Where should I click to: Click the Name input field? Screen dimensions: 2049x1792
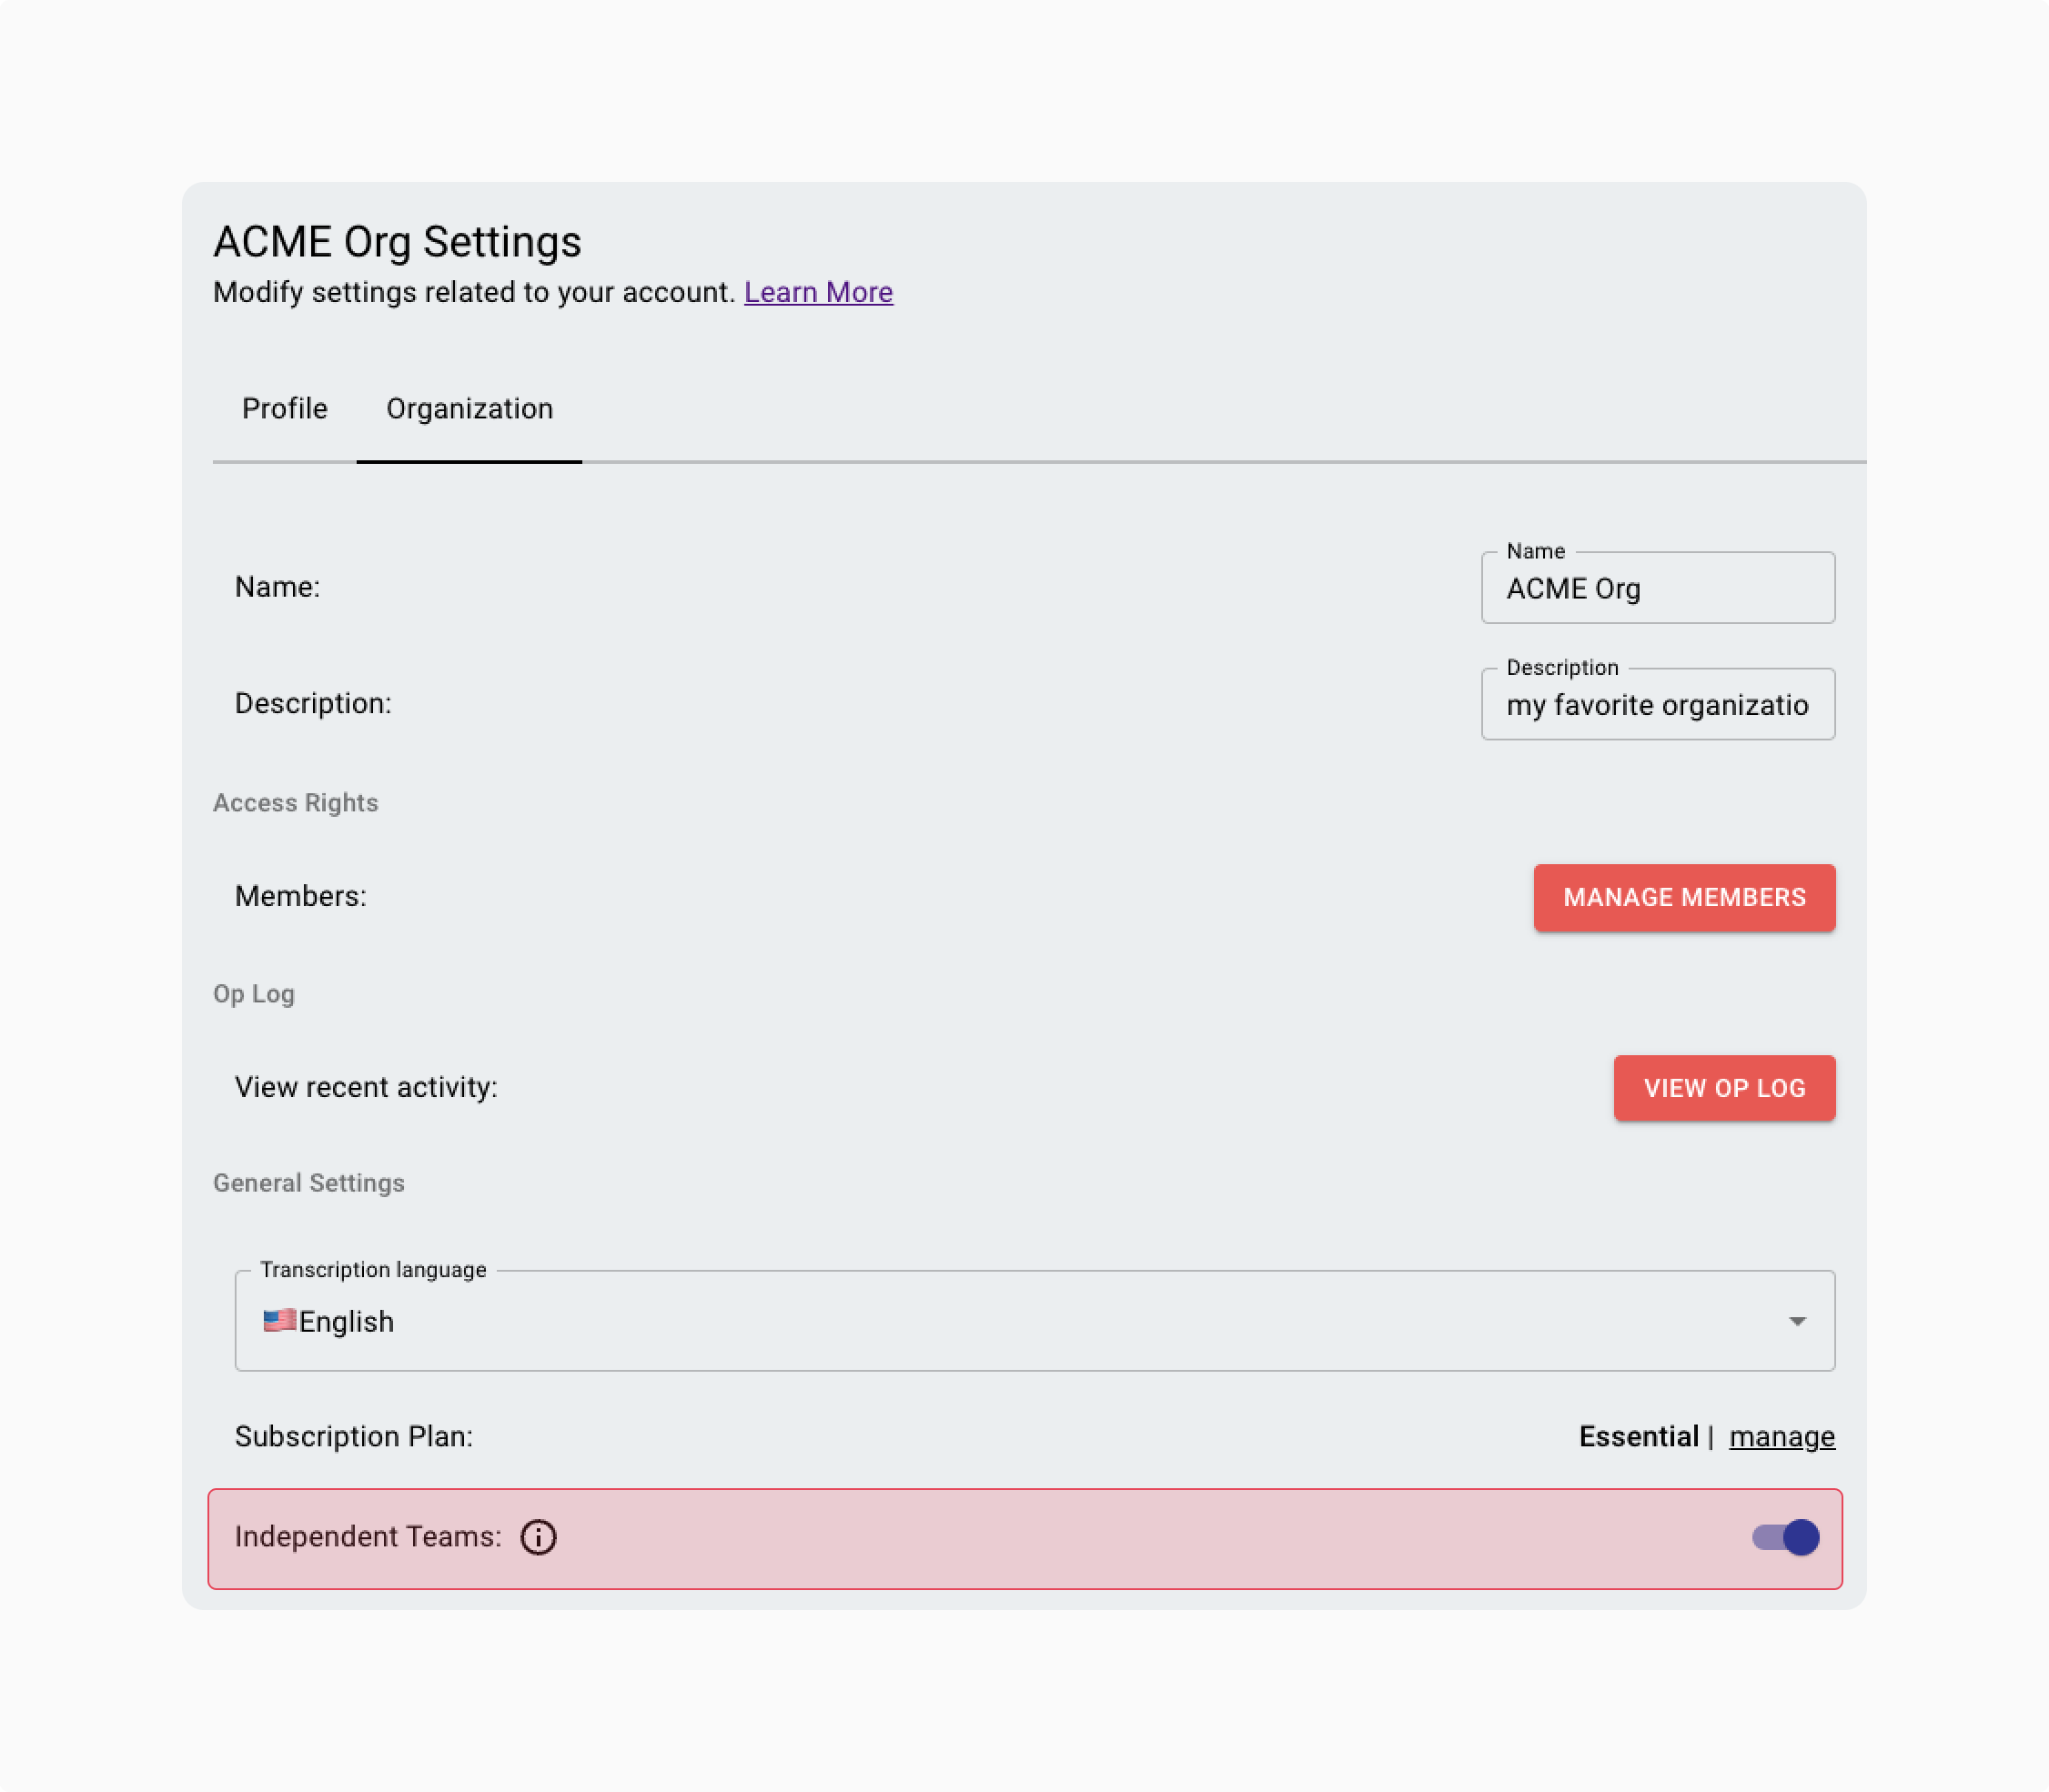[x=1657, y=587]
